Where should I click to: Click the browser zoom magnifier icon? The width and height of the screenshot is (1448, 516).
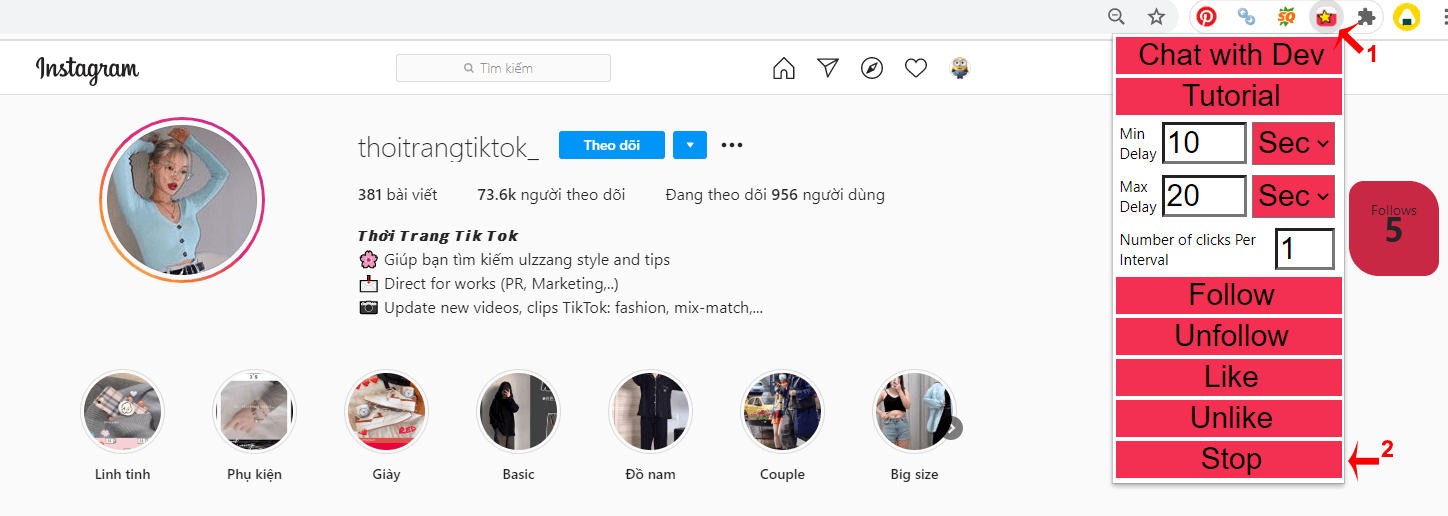(1117, 16)
